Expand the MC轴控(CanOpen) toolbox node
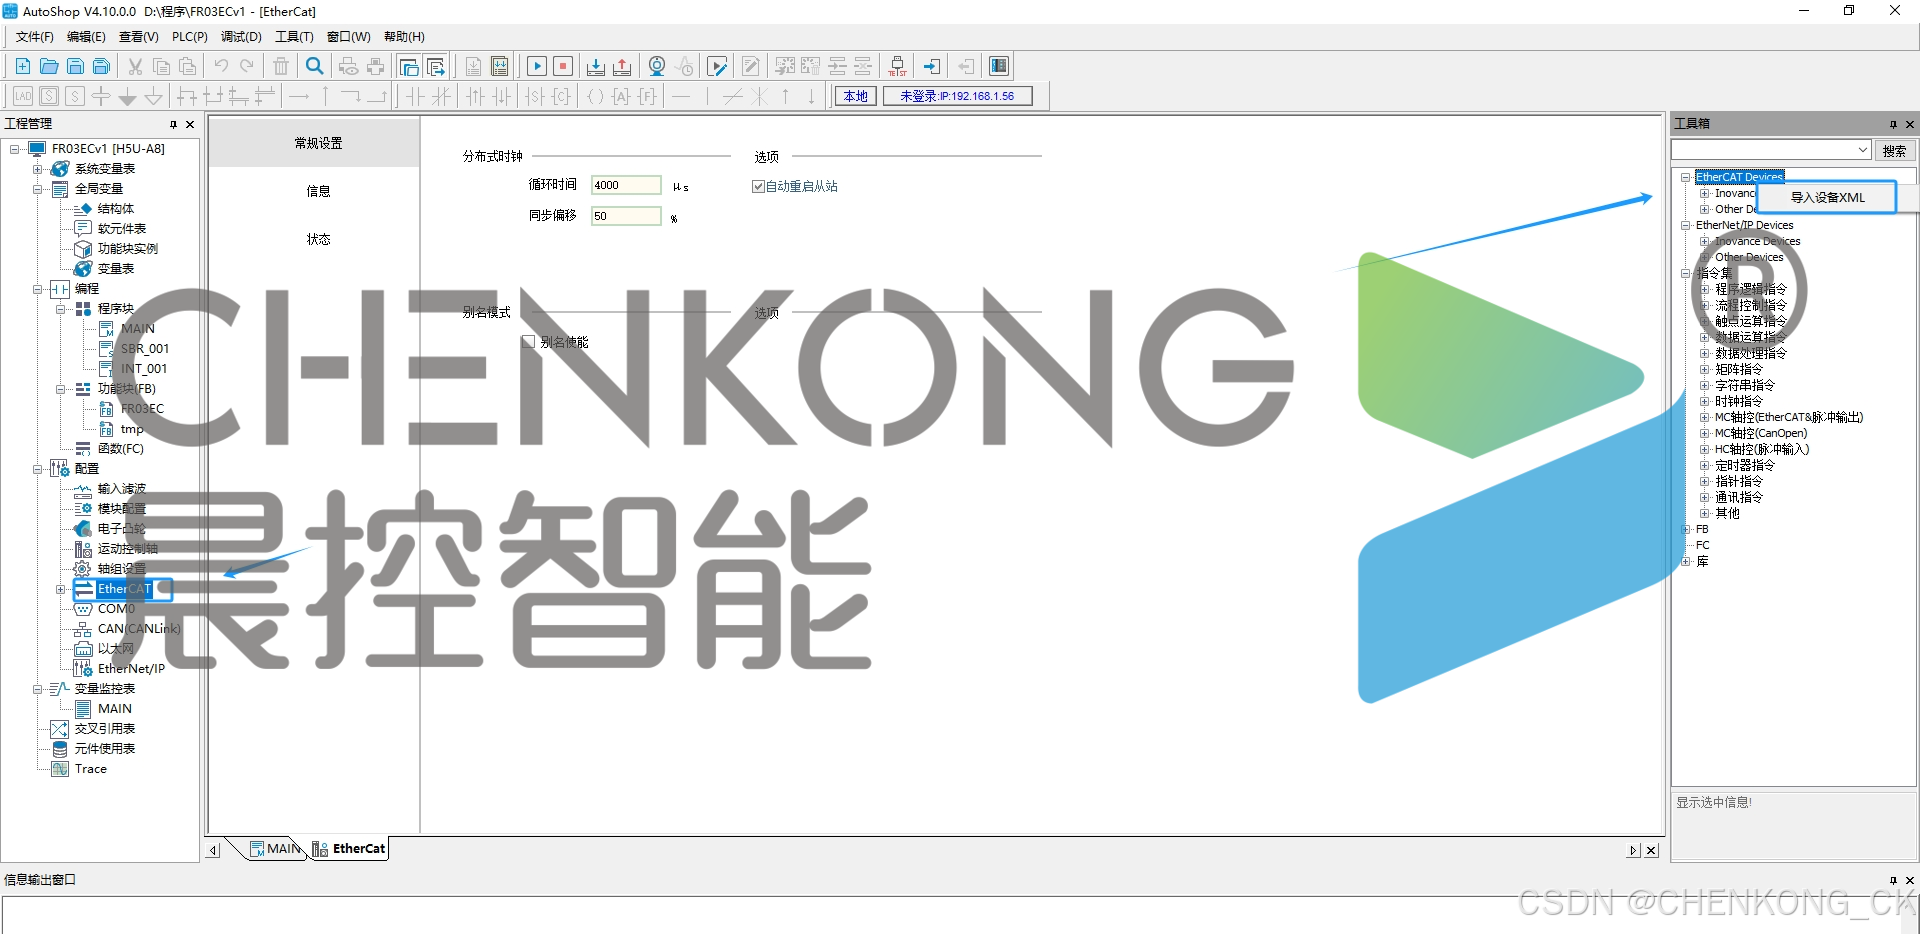Screen dimensions: 1920x934 [1705, 433]
